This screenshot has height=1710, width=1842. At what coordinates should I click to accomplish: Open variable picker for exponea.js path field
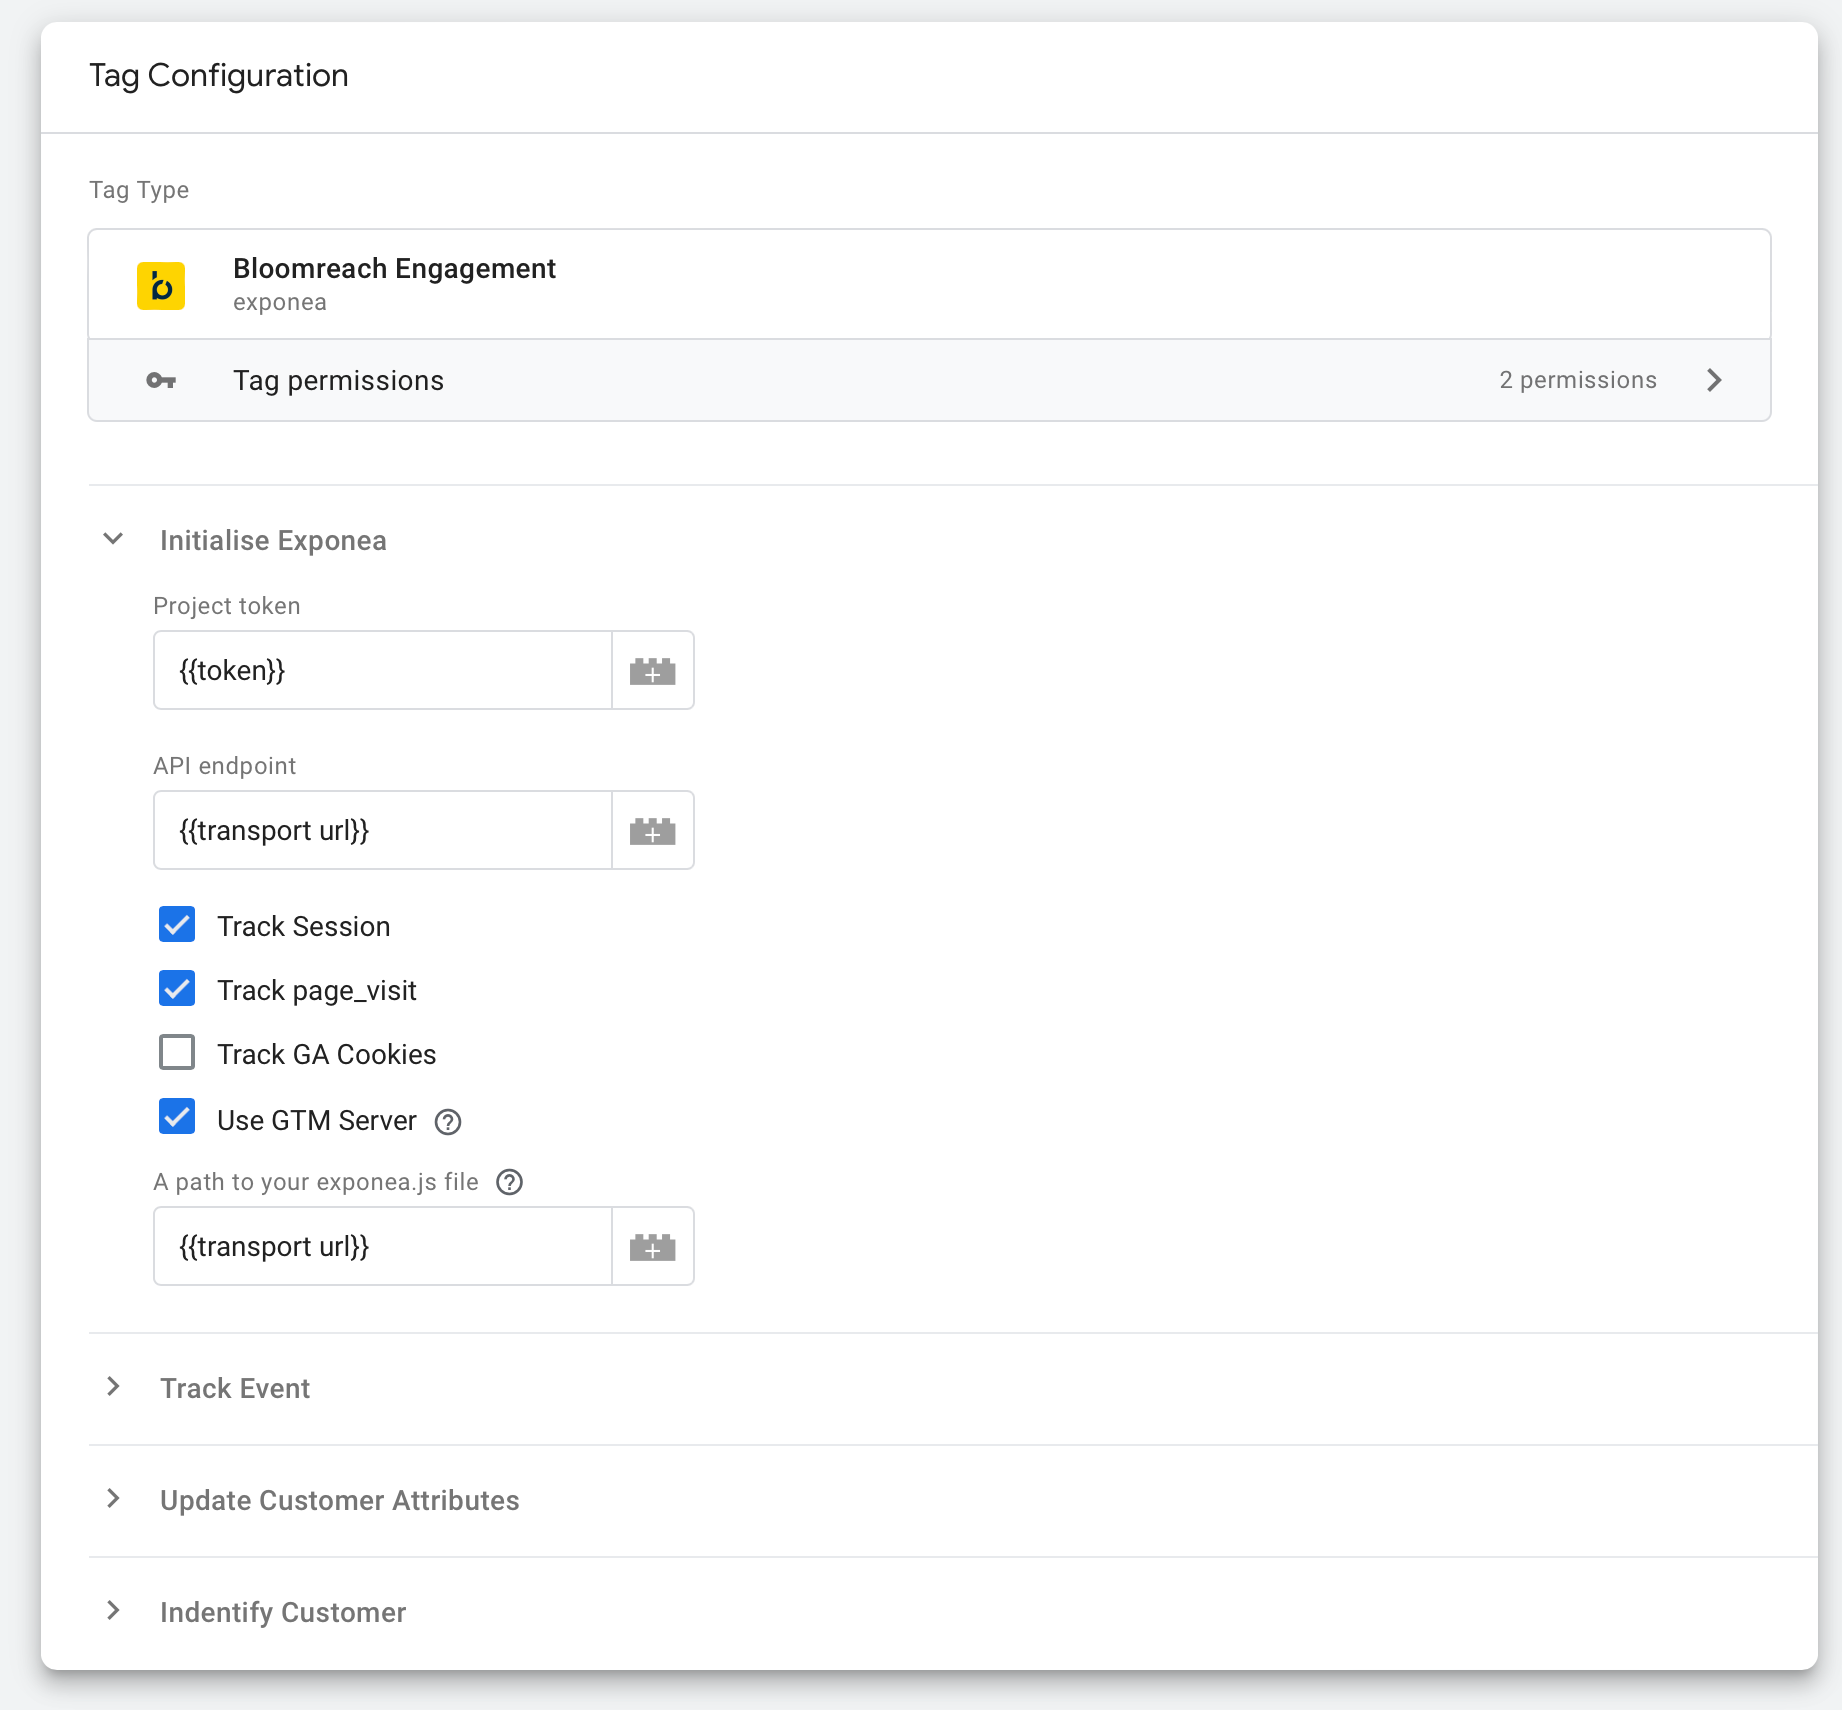pos(653,1246)
